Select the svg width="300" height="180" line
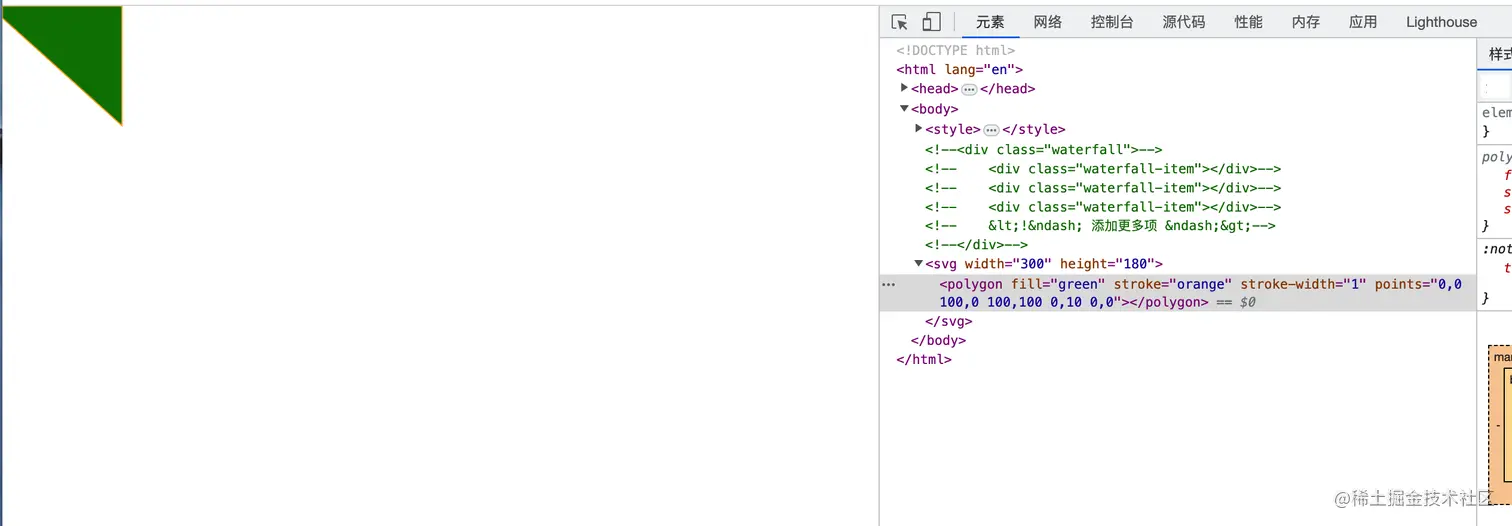The width and height of the screenshot is (1512, 526). click(x=1044, y=264)
